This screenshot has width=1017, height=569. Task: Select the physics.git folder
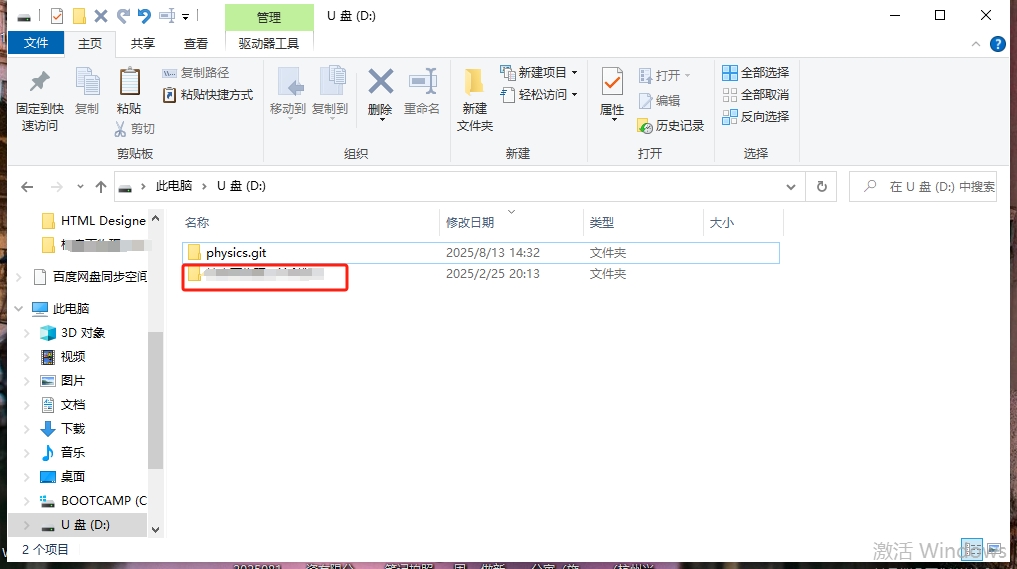[481, 252]
